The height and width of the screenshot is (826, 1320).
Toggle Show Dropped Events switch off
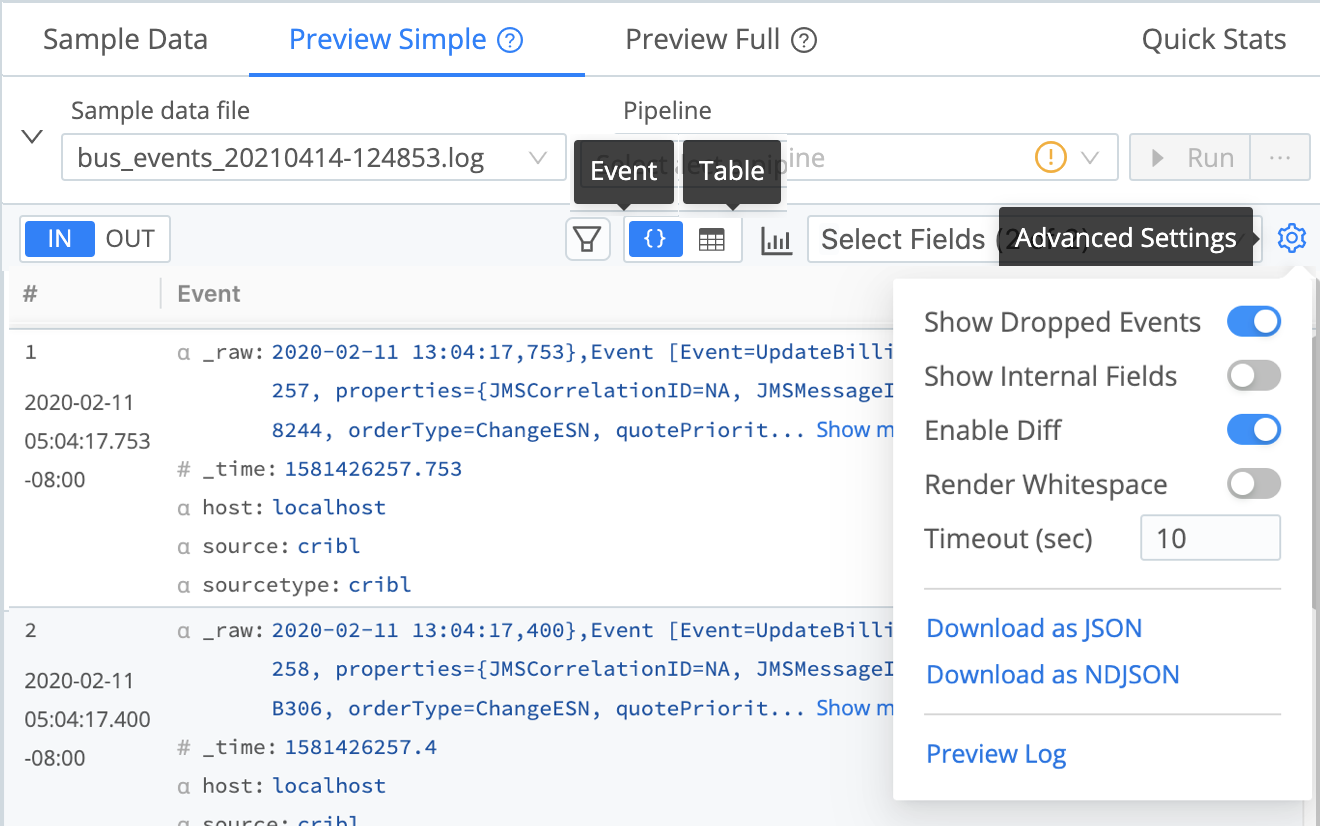click(x=1253, y=322)
